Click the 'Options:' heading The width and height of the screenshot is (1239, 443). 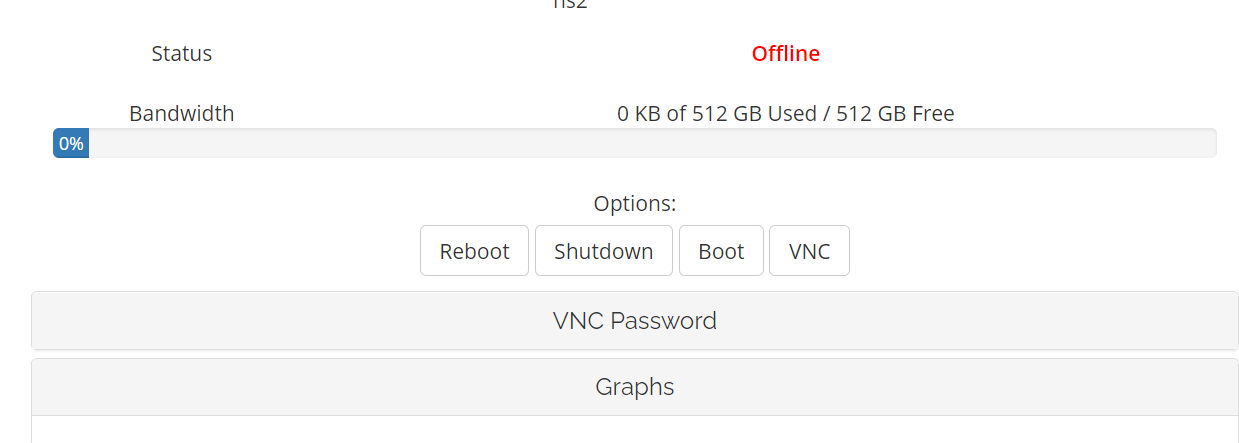click(x=634, y=204)
